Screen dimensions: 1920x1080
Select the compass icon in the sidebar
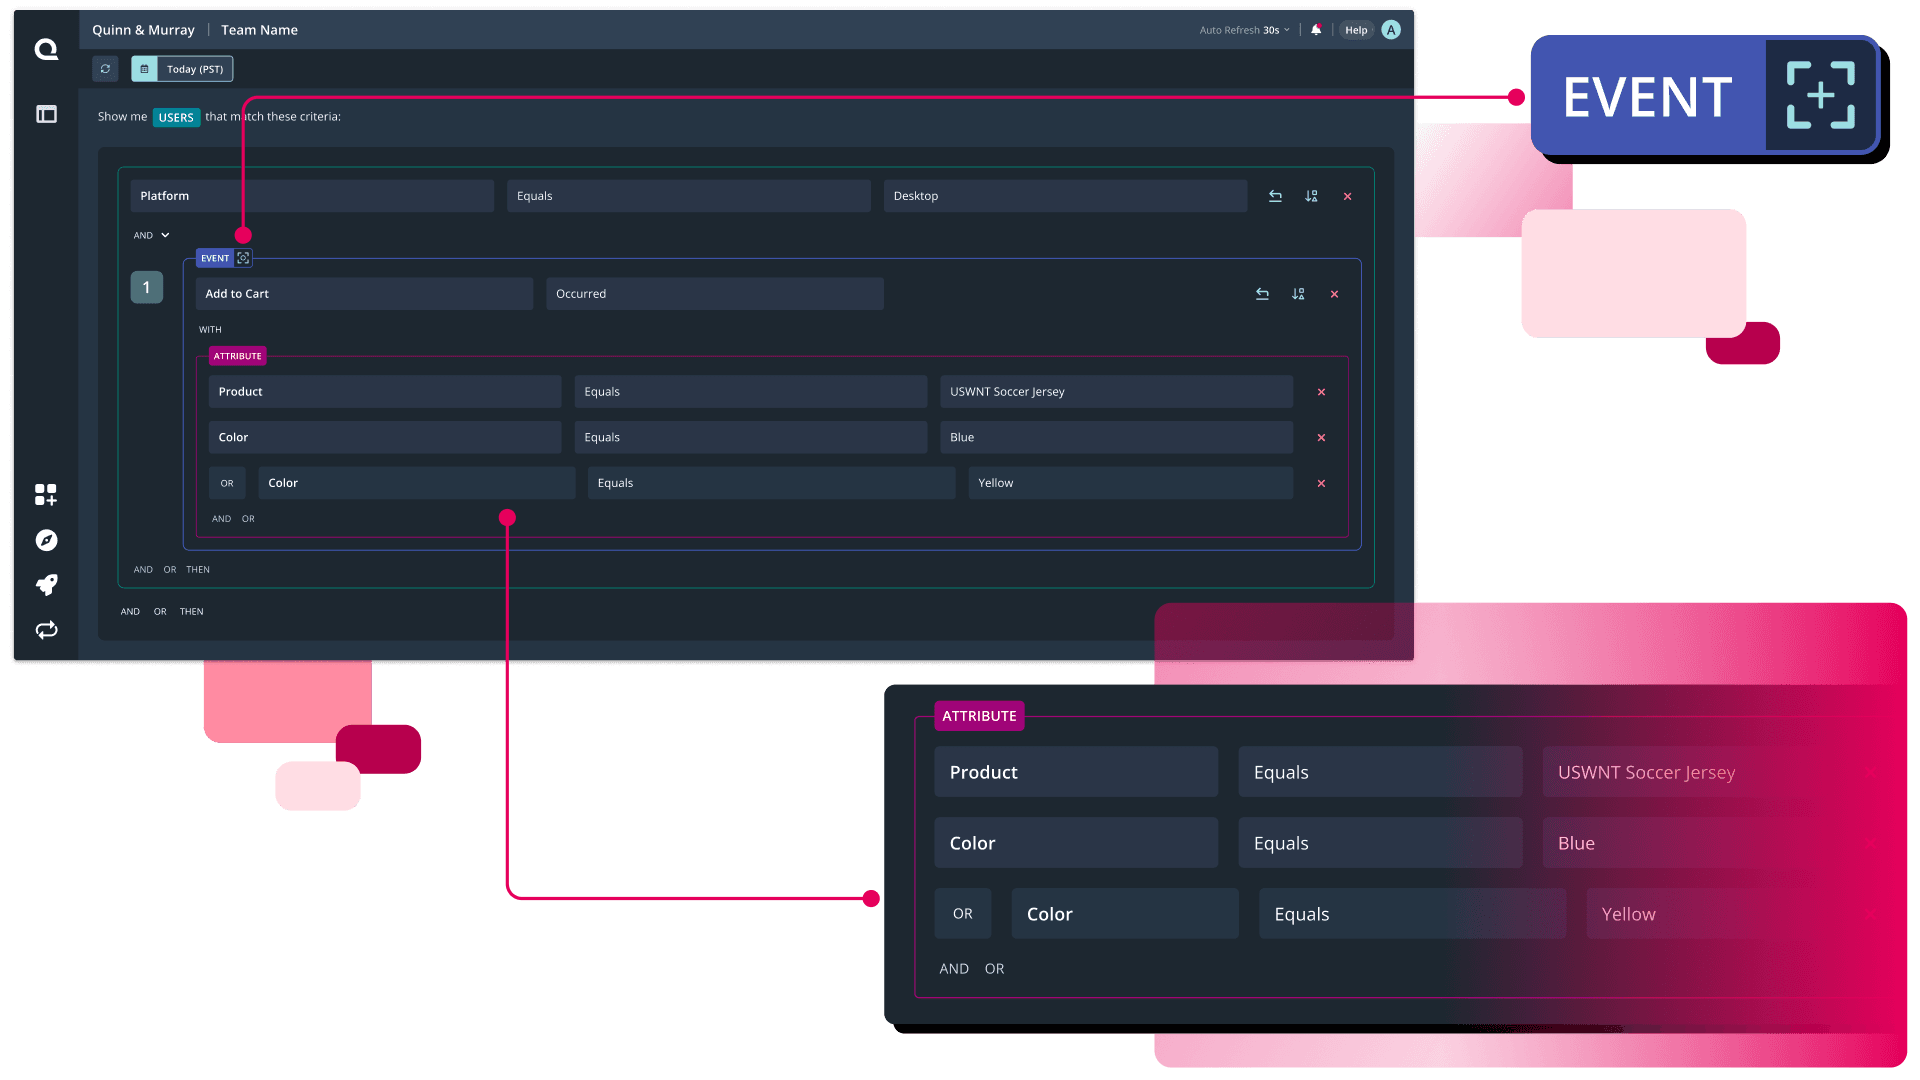(45, 540)
